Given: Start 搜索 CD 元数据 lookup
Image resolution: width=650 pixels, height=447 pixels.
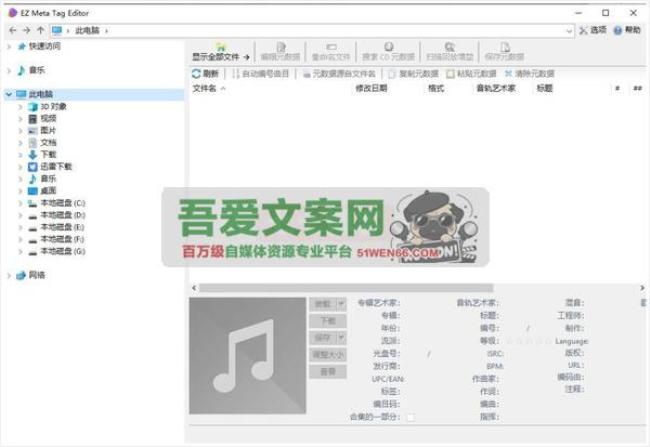Looking at the screenshot, I should click(x=388, y=52).
